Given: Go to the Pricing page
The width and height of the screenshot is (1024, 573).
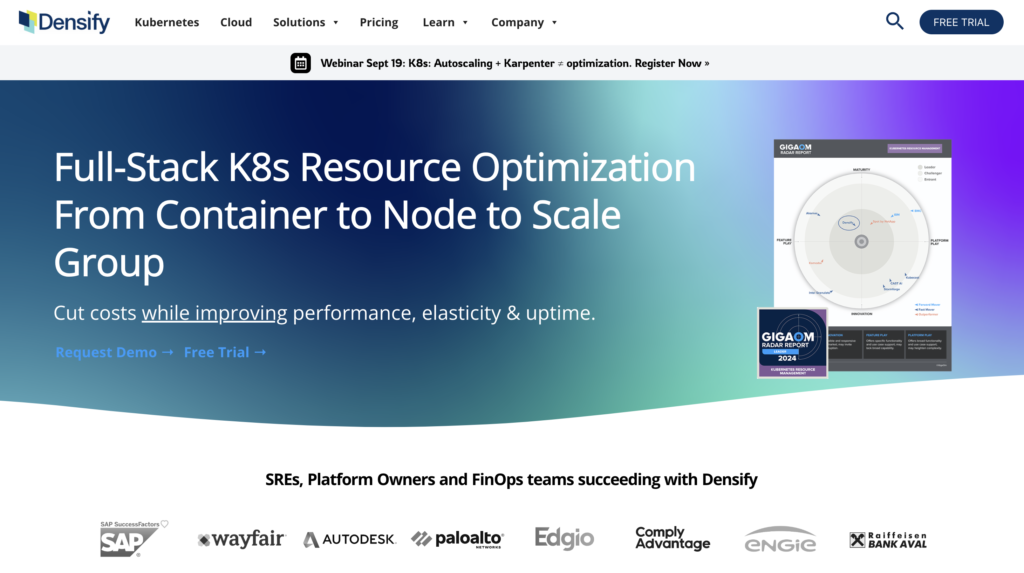Looking at the screenshot, I should [379, 22].
